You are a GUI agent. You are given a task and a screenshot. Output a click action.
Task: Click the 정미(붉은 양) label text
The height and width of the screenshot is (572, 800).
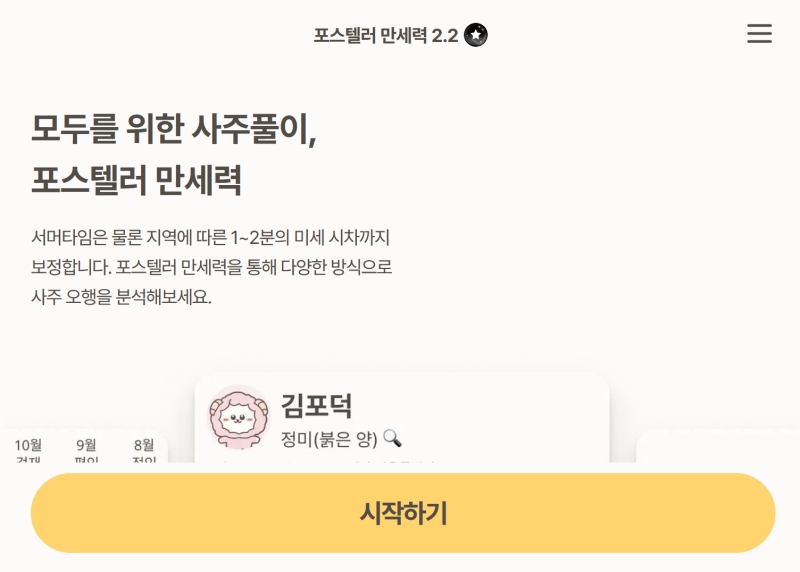click(x=329, y=439)
